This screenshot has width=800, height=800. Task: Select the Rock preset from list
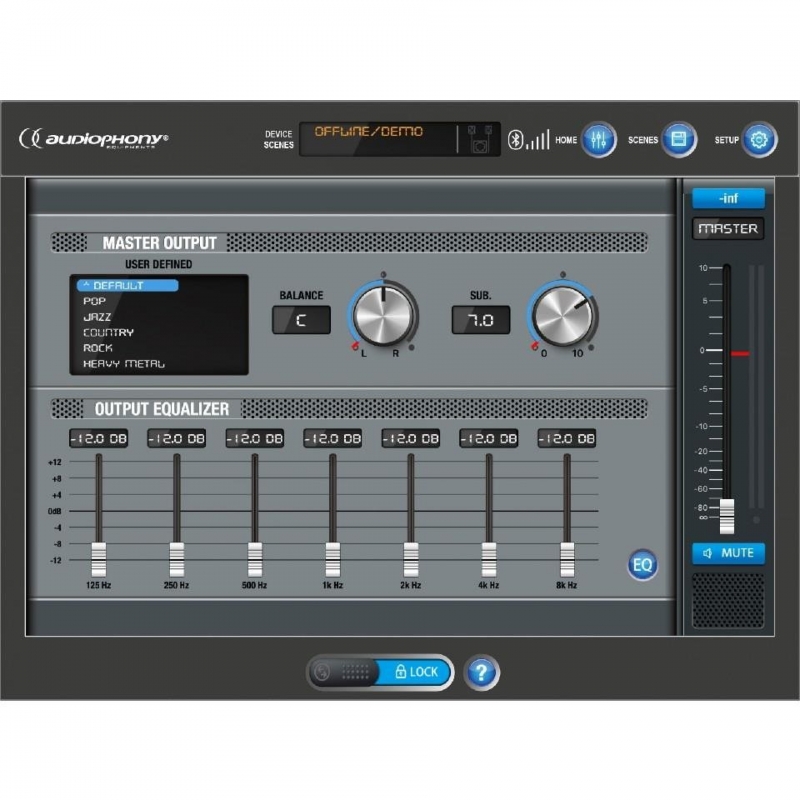tap(98, 348)
